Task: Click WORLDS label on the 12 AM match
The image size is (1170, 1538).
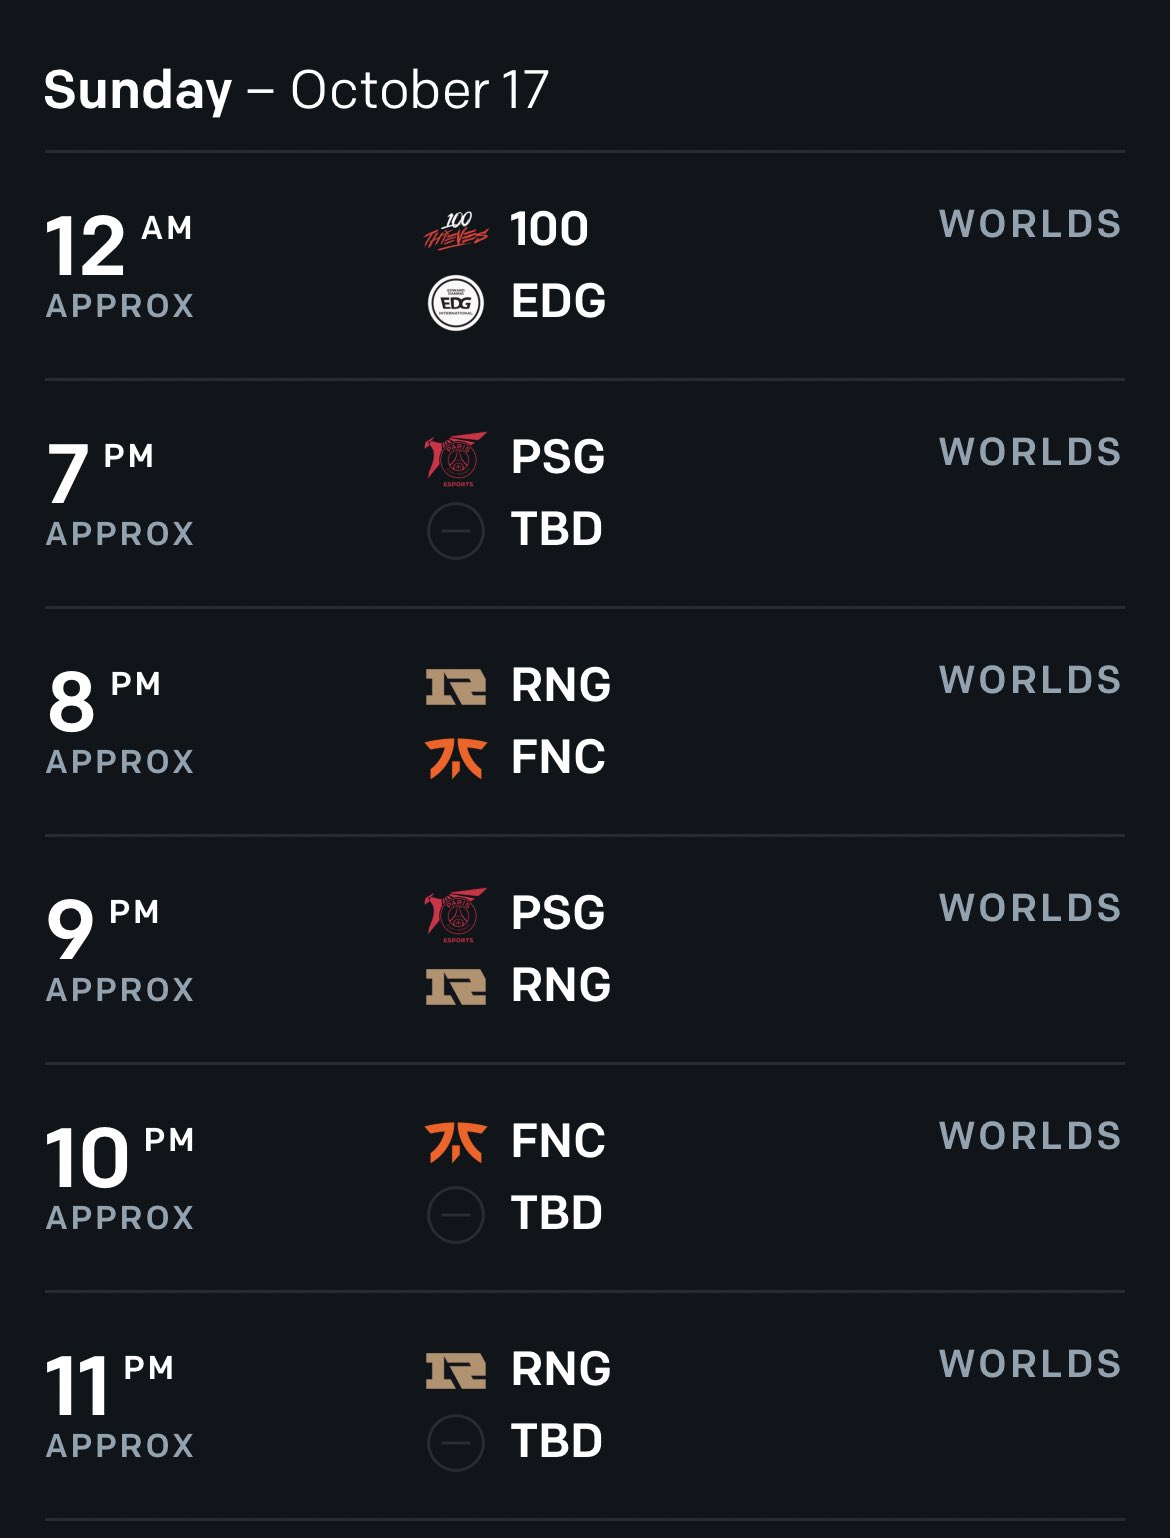Action: coord(1030,224)
